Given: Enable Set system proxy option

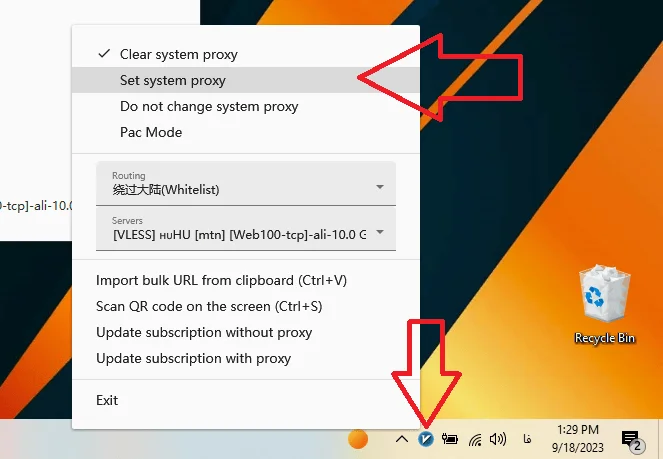Looking at the screenshot, I should tap(173, 80).
